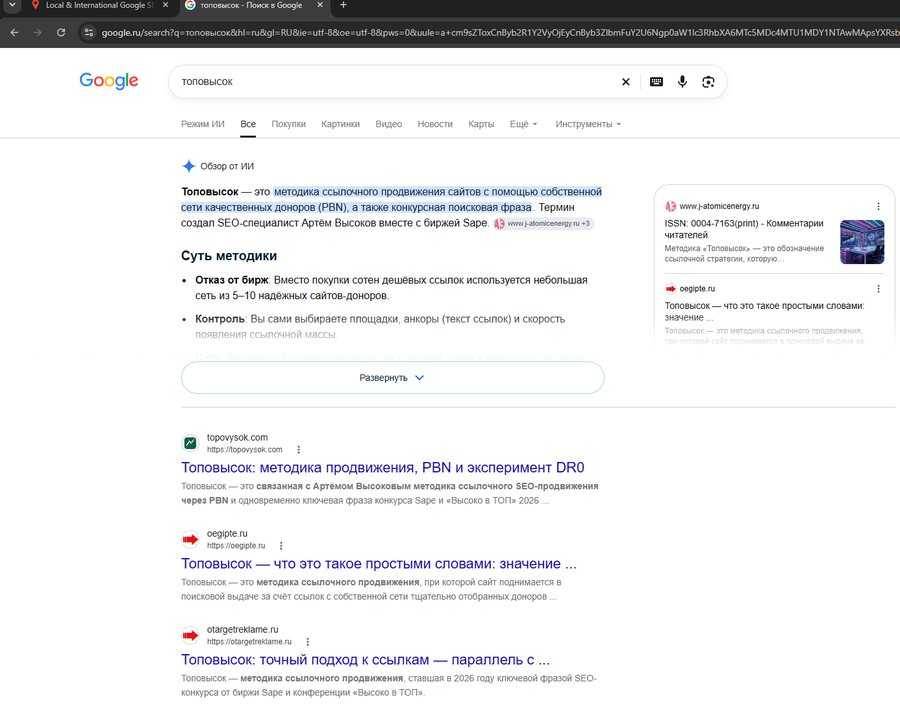Open Google Lens image search icon

click(708, 82)
